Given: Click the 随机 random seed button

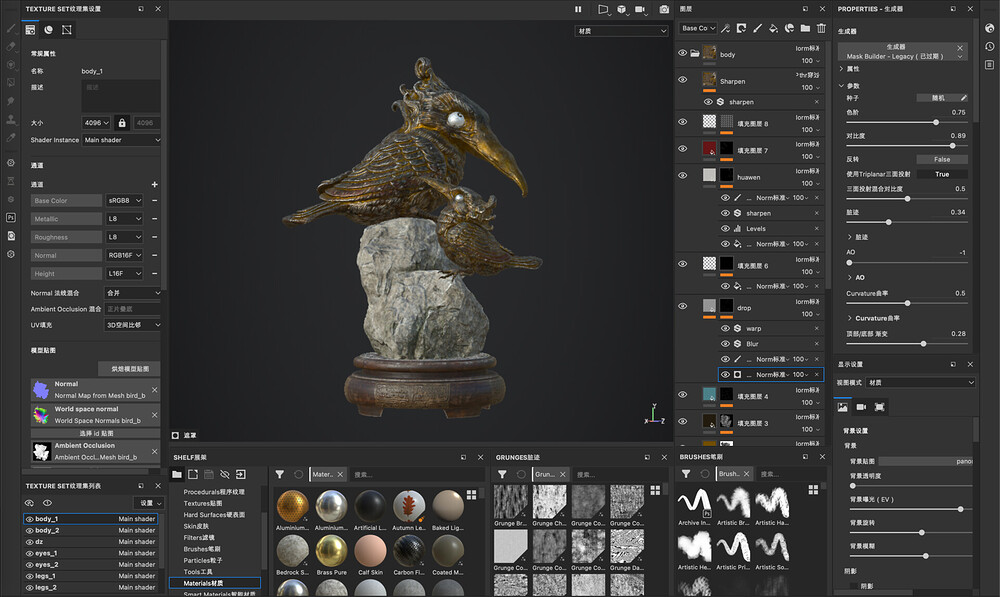Looking at the screenshot, I should (938, 98).
